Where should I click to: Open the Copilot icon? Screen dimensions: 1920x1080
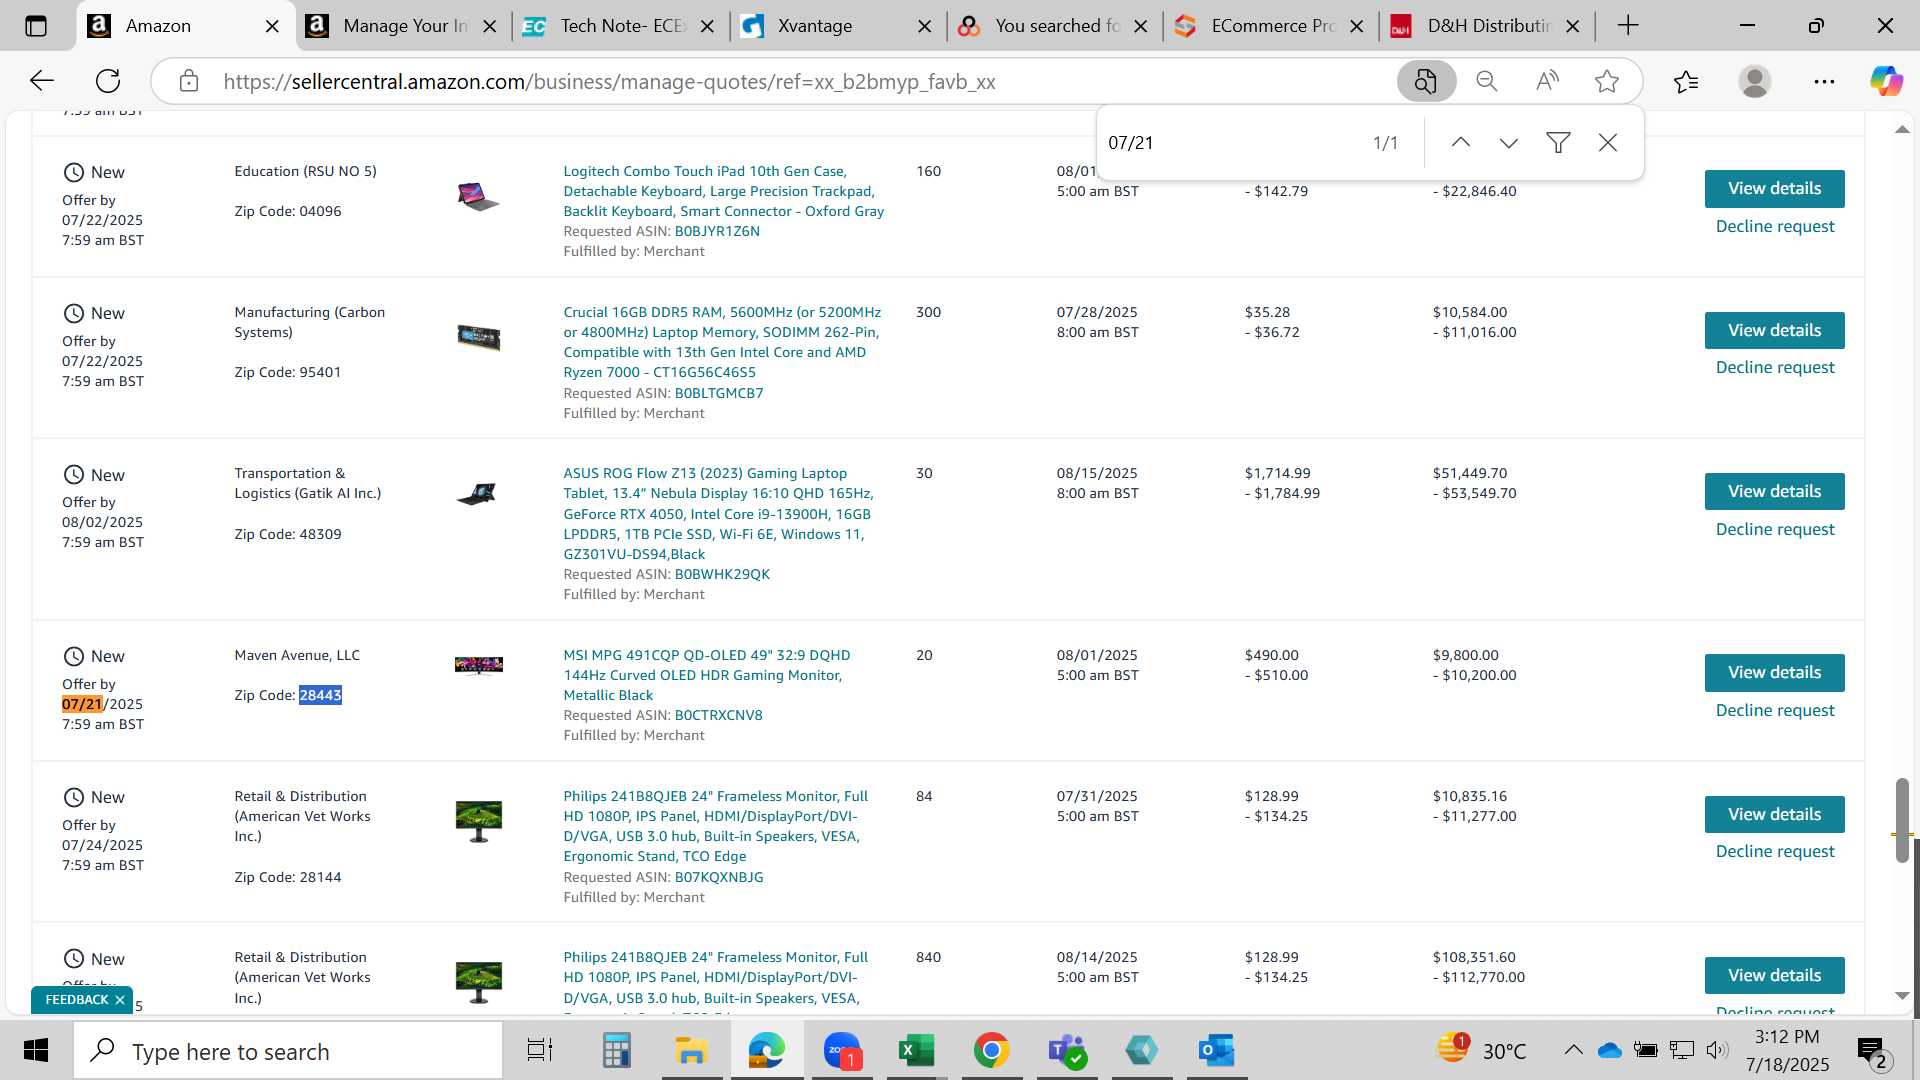[1886, 81]
